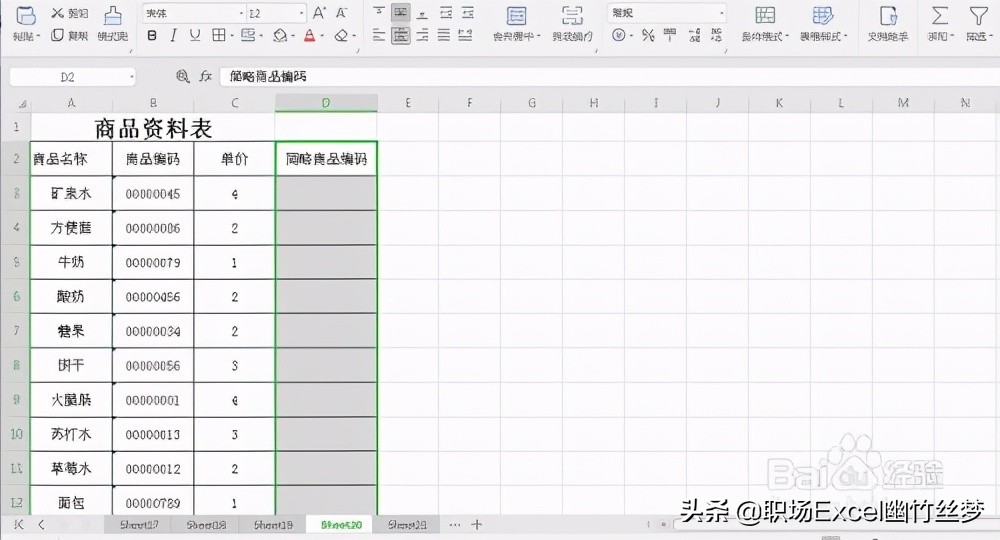This screenshot has height=540, width=1000.
Task: Align text left horizontally
Action: coord(379,36)
